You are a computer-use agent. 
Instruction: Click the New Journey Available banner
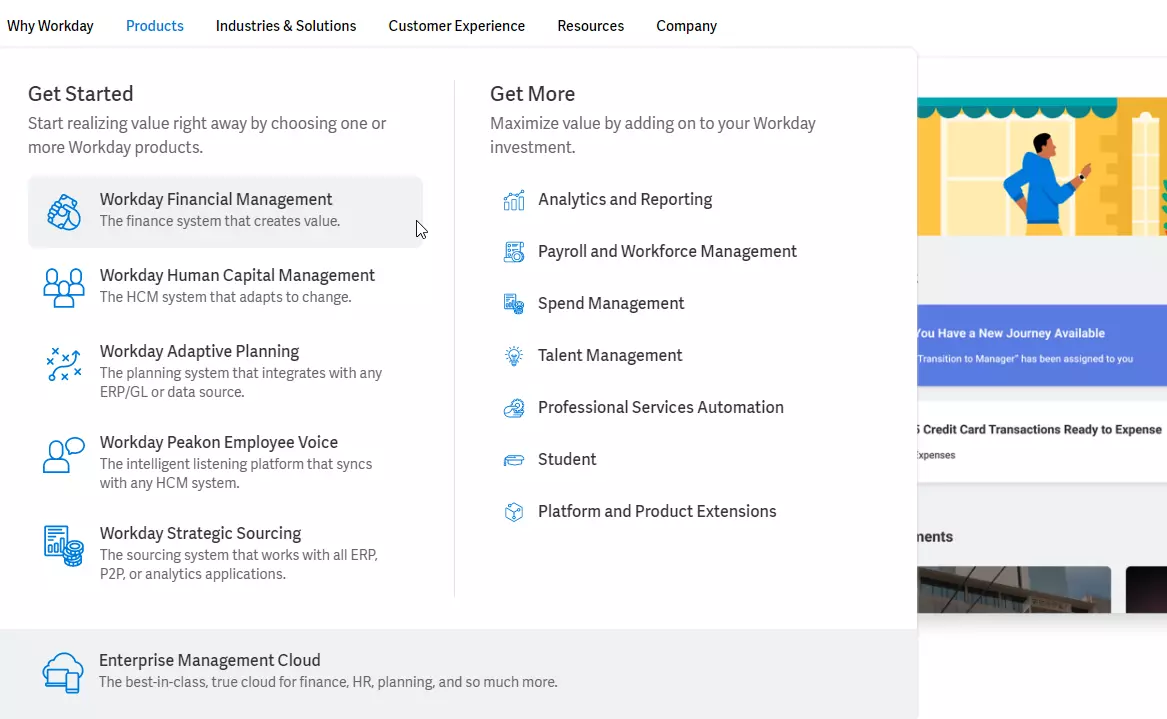[x=1042, y=345]
